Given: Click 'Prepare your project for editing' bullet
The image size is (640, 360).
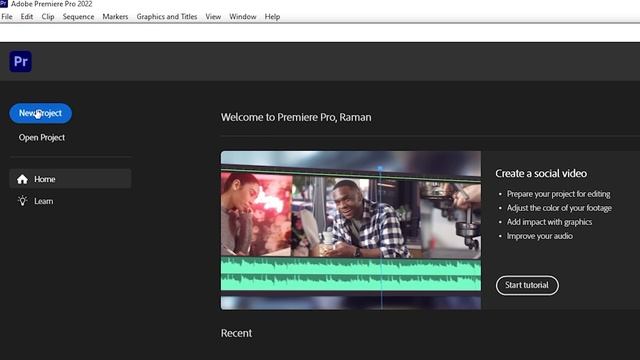Looking at the screenshot, I should pyautogui.click(x=558, y=194).
